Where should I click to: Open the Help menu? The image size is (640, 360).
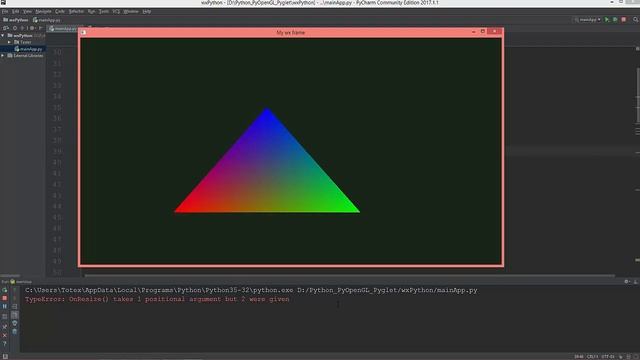147,11
